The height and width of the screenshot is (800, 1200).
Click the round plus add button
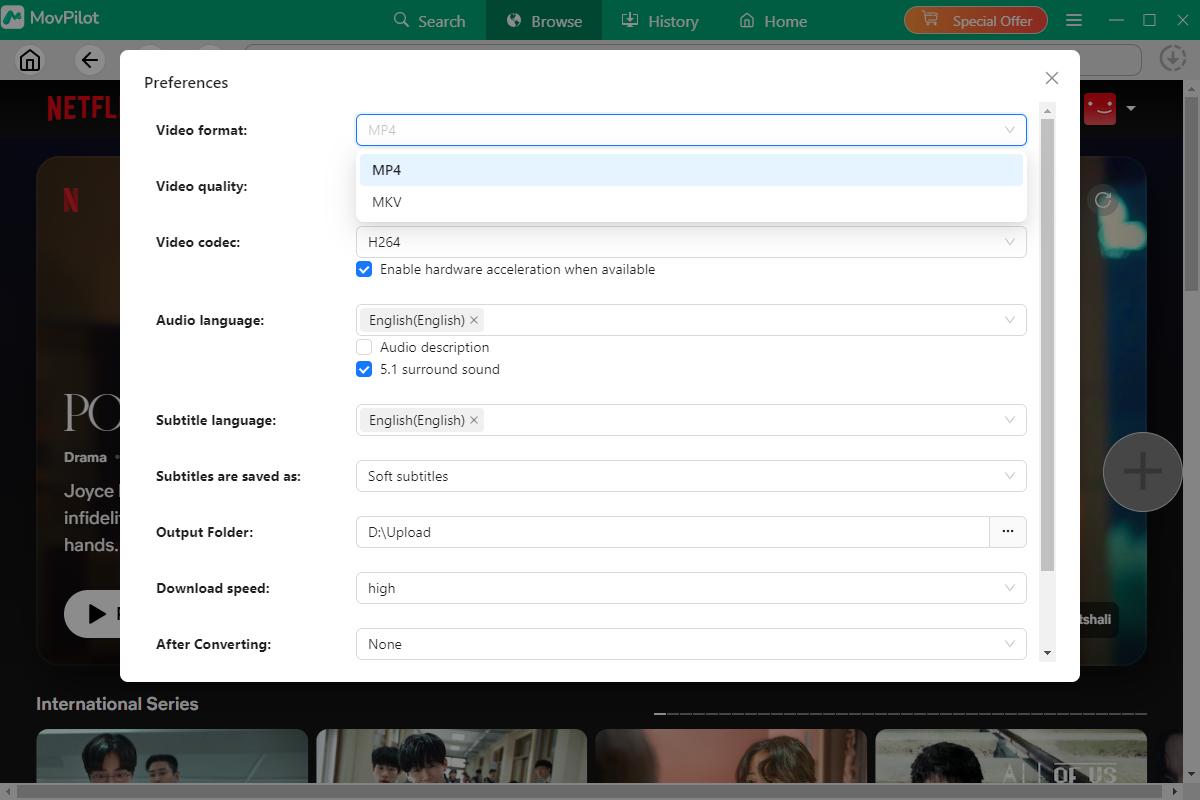pos(1142,472)
